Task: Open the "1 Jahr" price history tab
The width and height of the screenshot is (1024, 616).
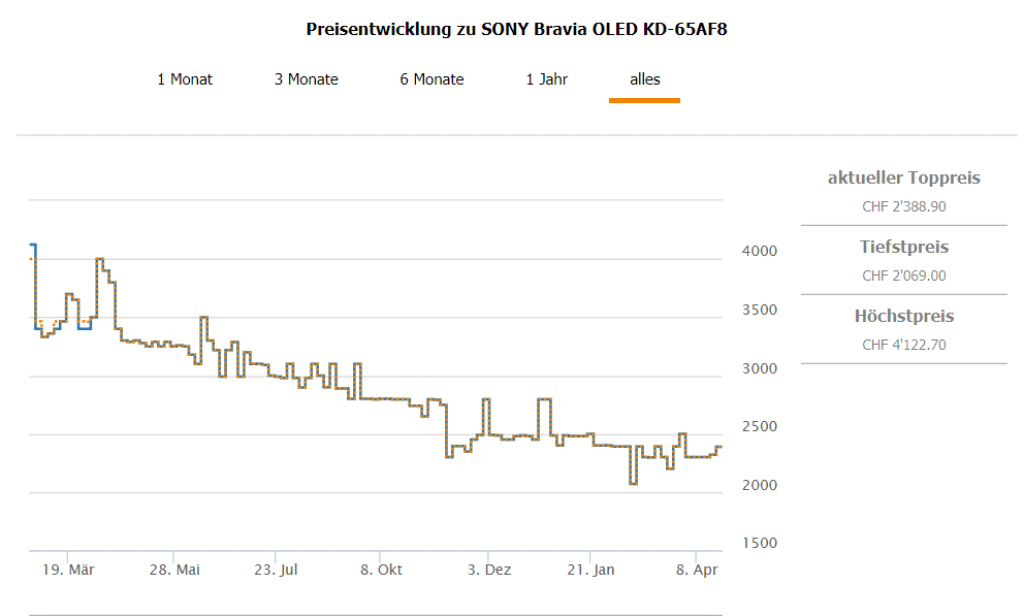Action: click(547, 80)
